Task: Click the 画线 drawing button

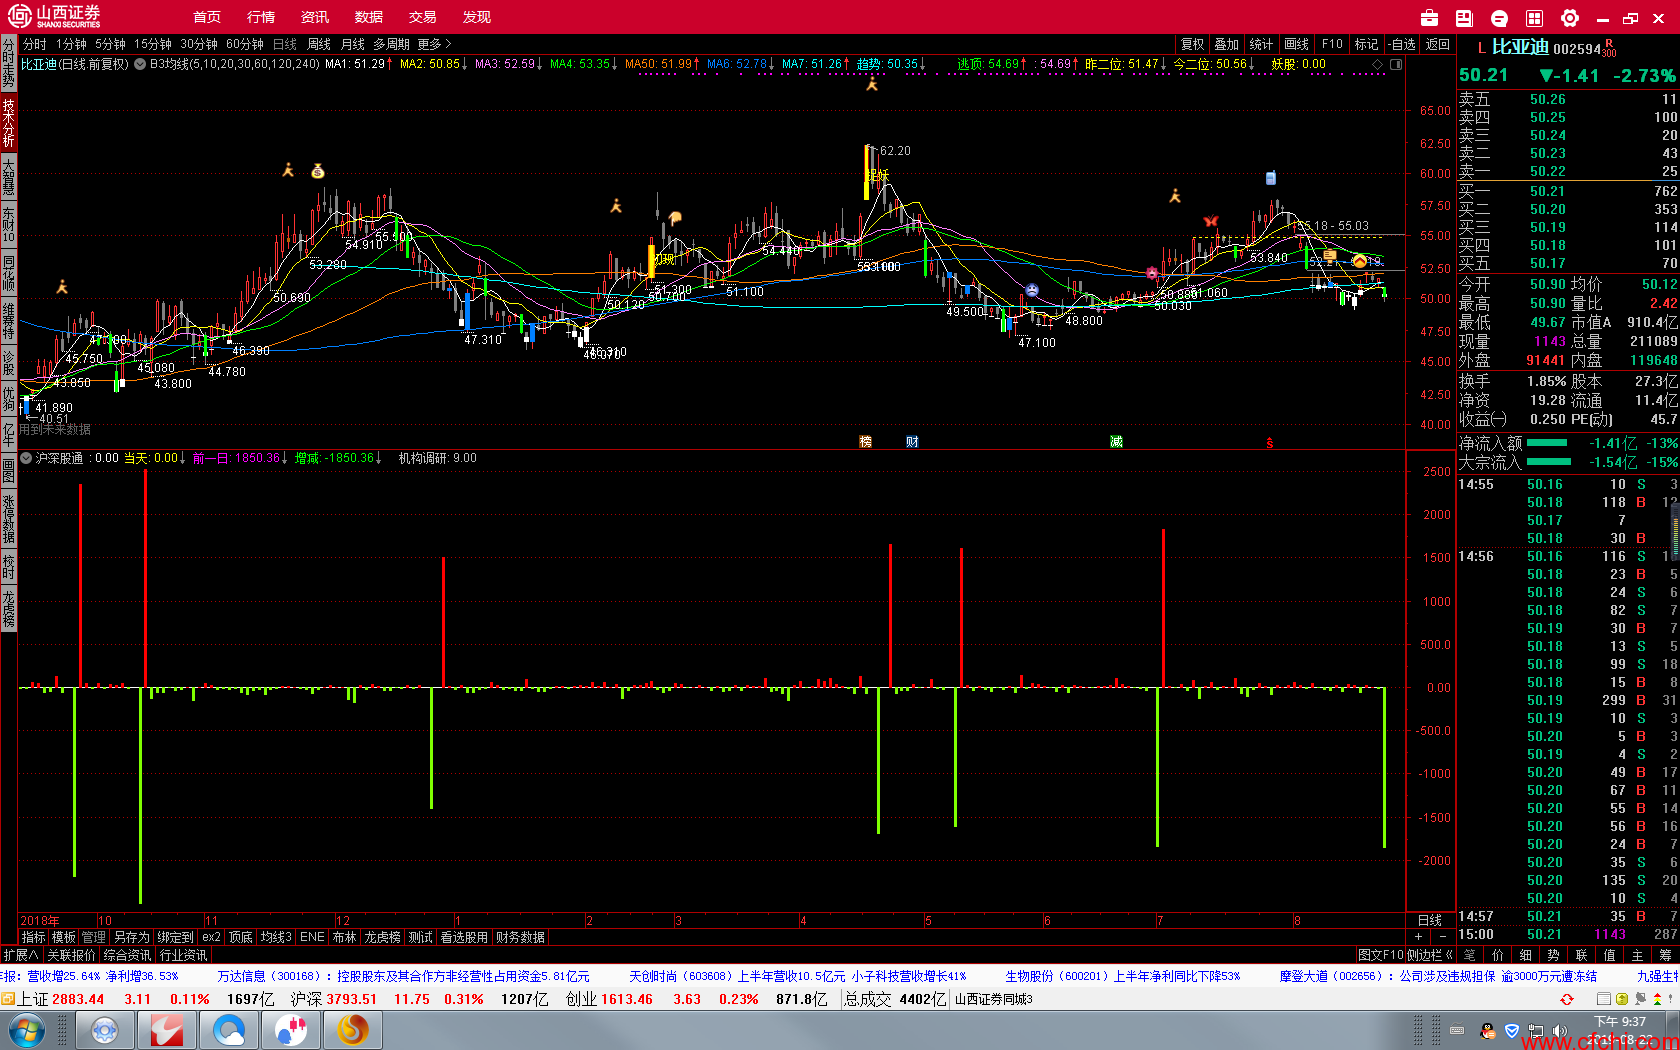Action: point(1297,44)
